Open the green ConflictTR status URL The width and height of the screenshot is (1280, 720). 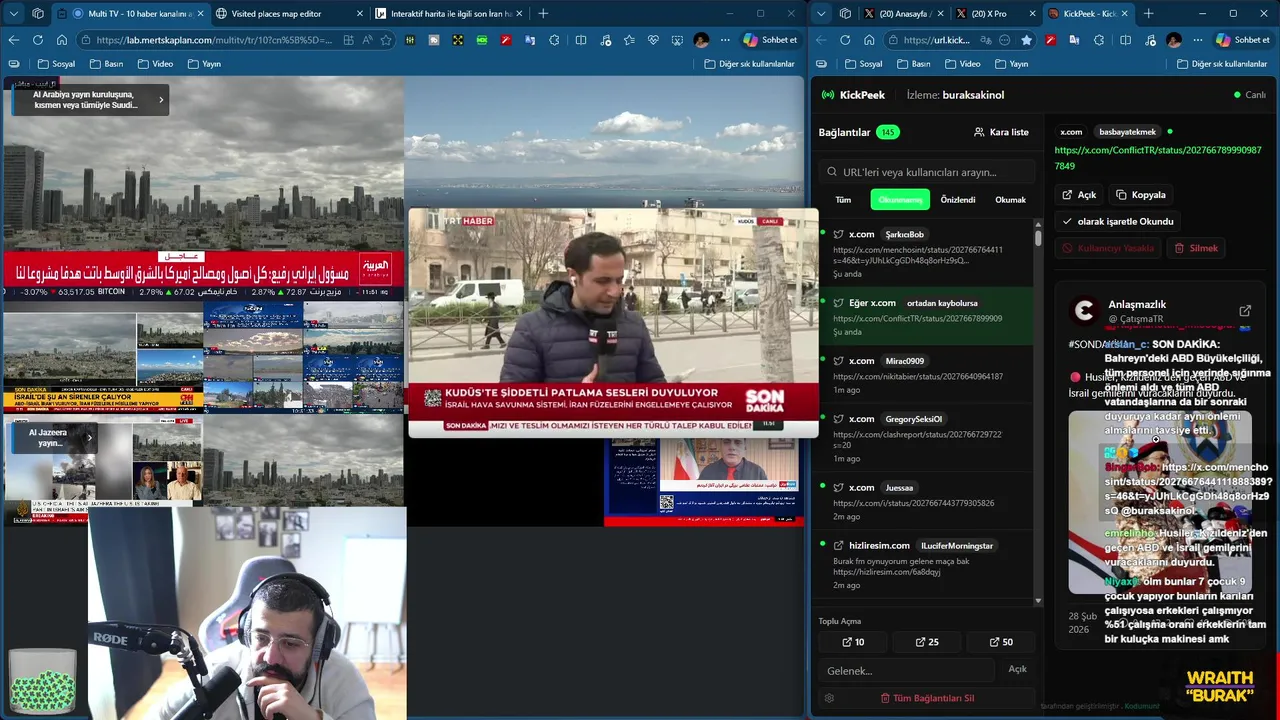(x=1158, y=158)
